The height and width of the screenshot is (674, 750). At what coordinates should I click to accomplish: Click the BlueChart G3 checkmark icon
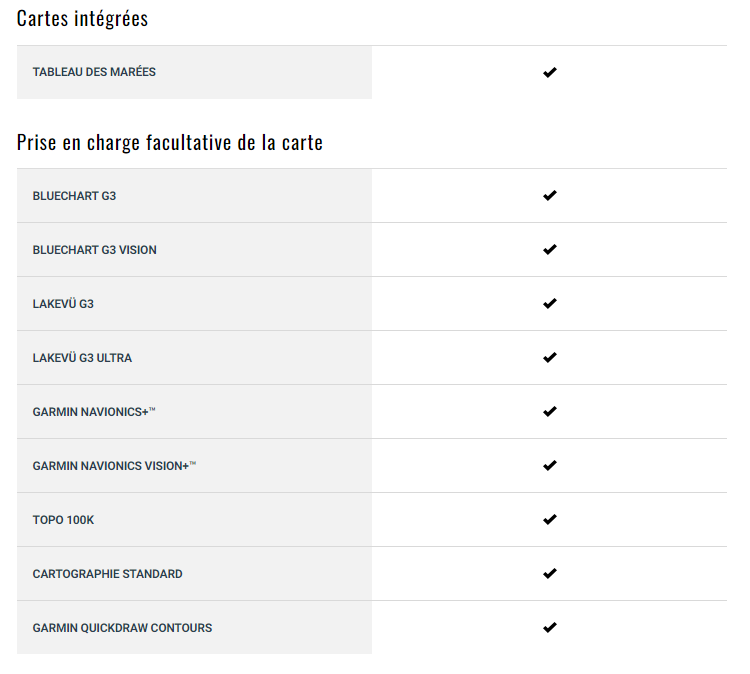(550, 195)
